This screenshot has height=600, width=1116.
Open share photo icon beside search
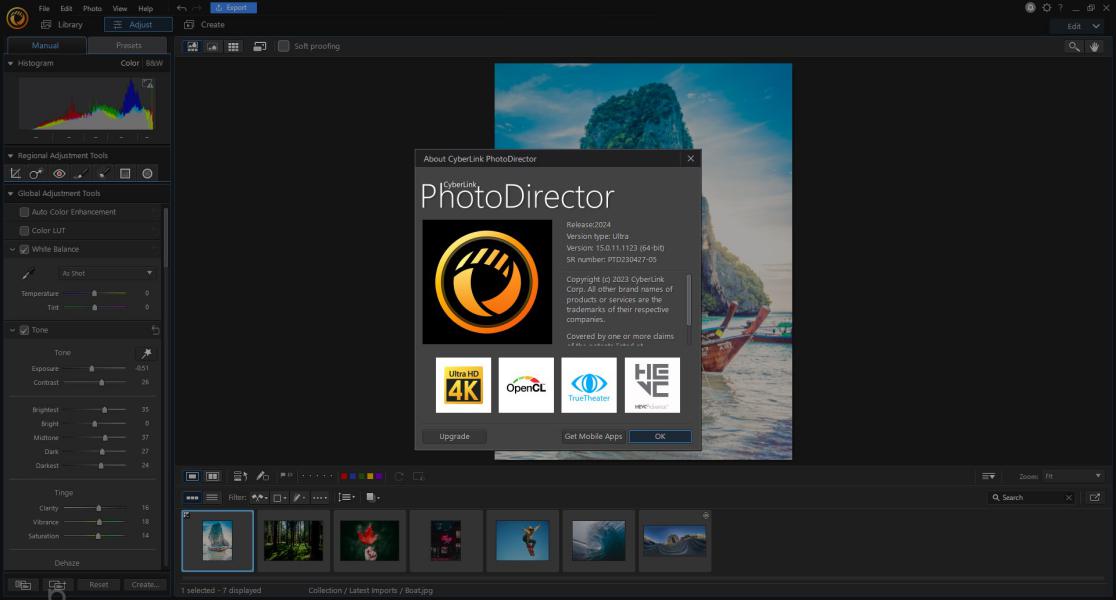(x=1095, y=498)
